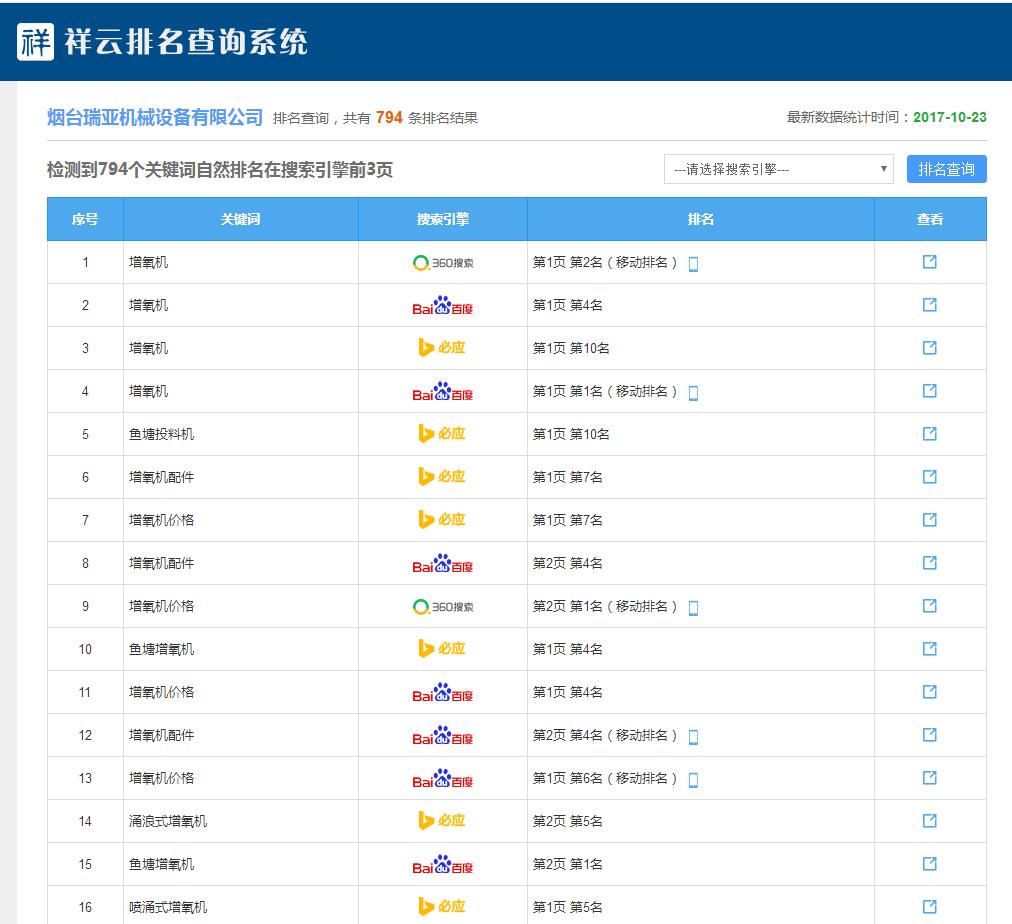Image resolution: width=1012 pixels, height=924 pixels.
Task: Open view icon for row 15 鱼塘增氧机
Action: point(929,863)
